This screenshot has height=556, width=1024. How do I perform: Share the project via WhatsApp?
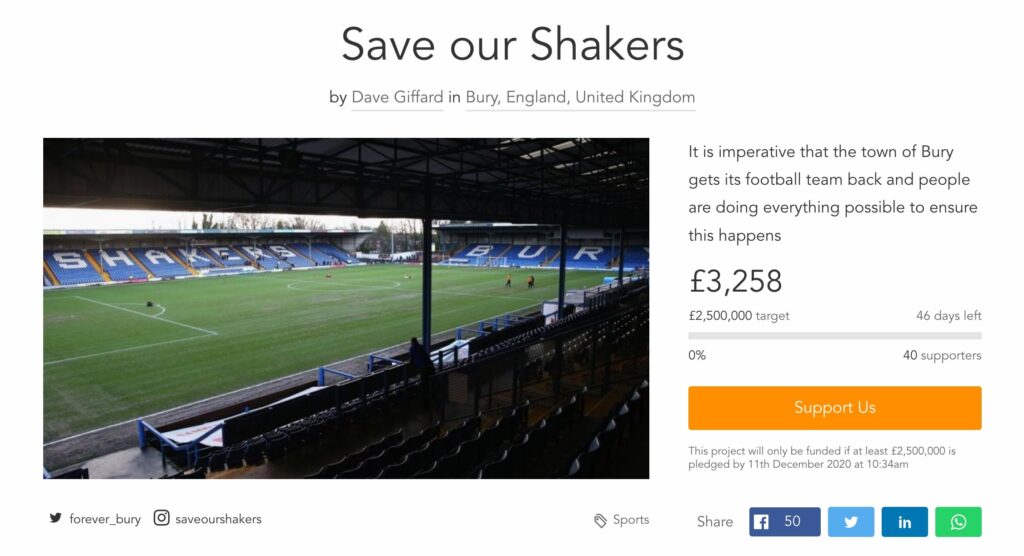[x=958, y=521]
